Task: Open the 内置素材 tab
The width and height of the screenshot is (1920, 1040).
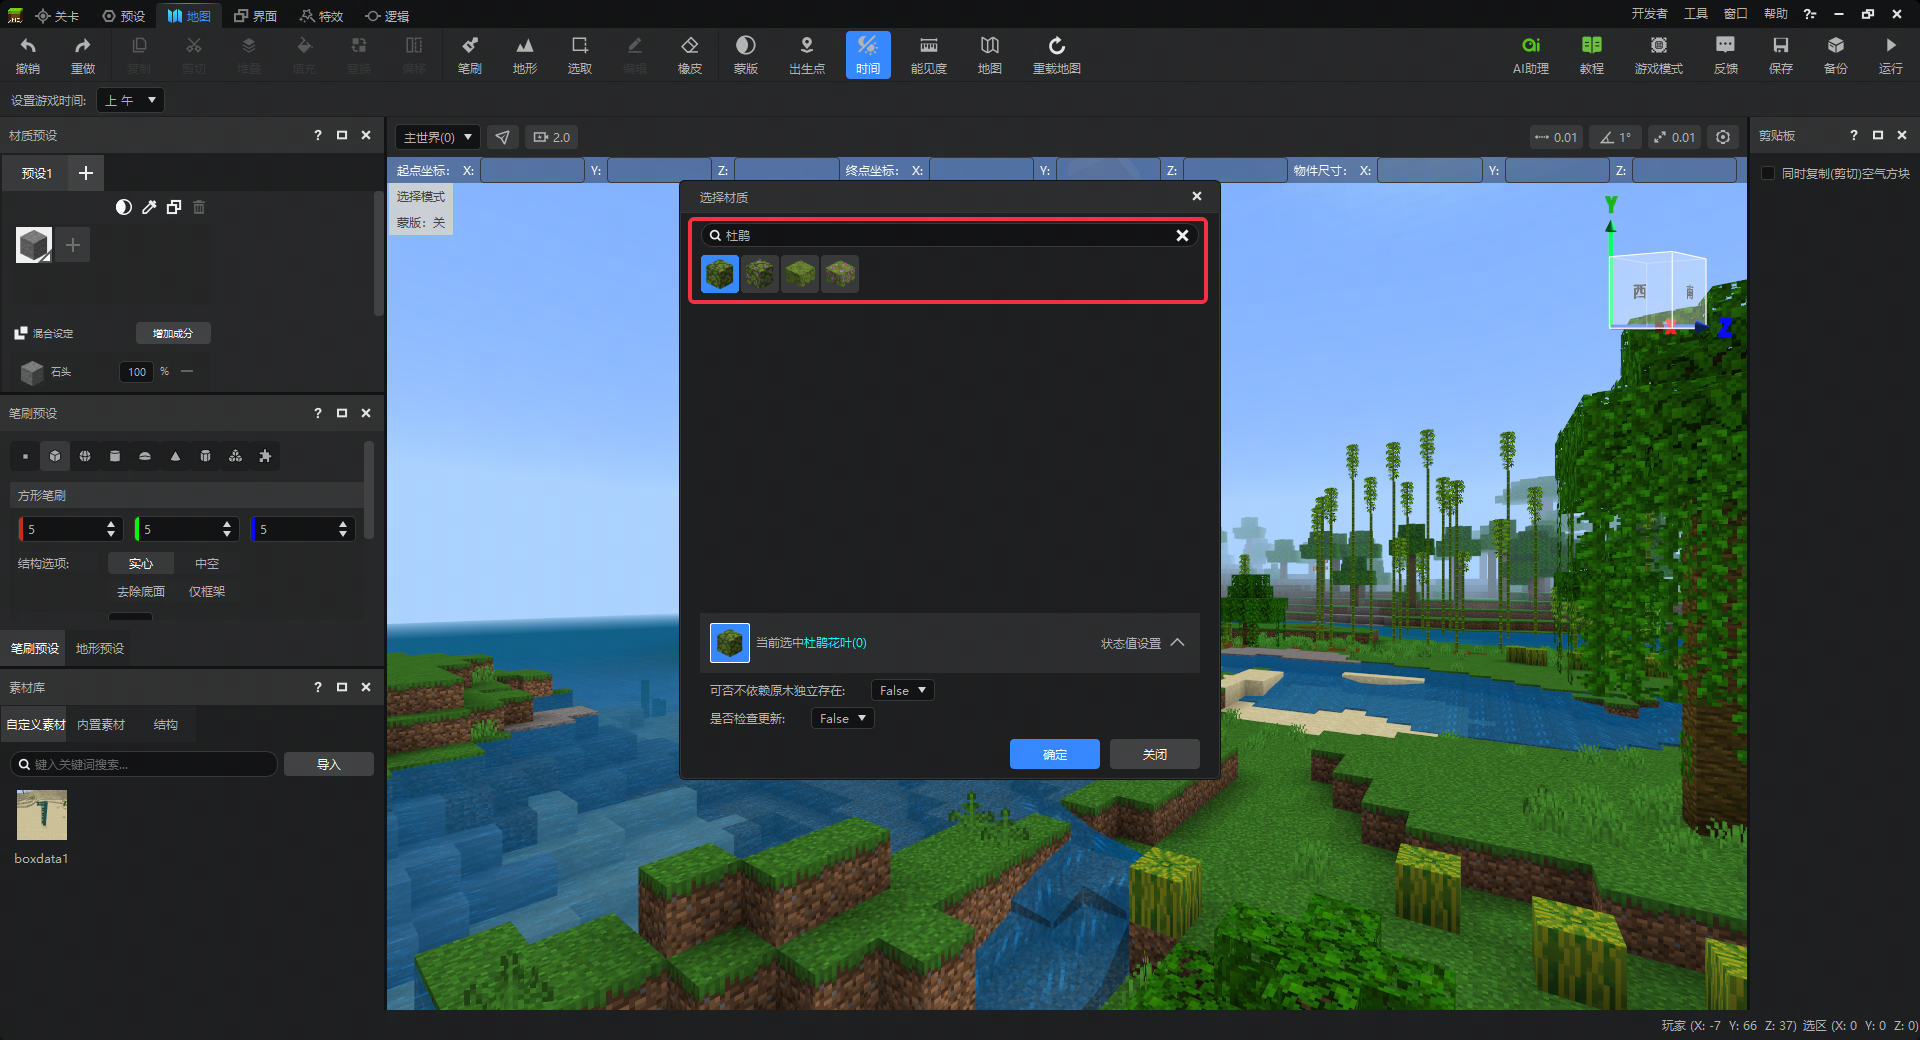Action: (101, 724)
